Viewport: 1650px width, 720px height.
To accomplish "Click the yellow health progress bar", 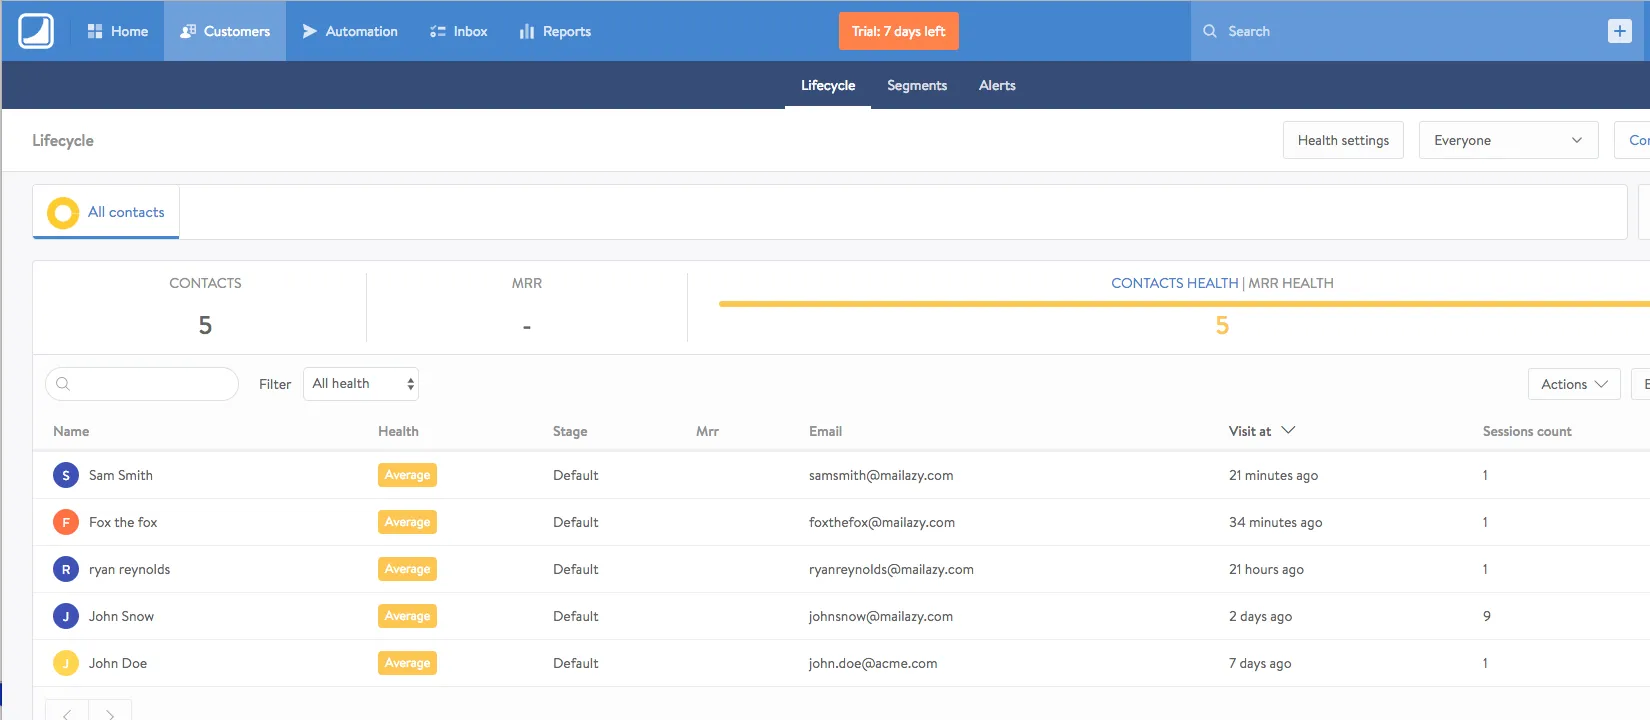I will pyautogui.click(x=1184, y=303).
